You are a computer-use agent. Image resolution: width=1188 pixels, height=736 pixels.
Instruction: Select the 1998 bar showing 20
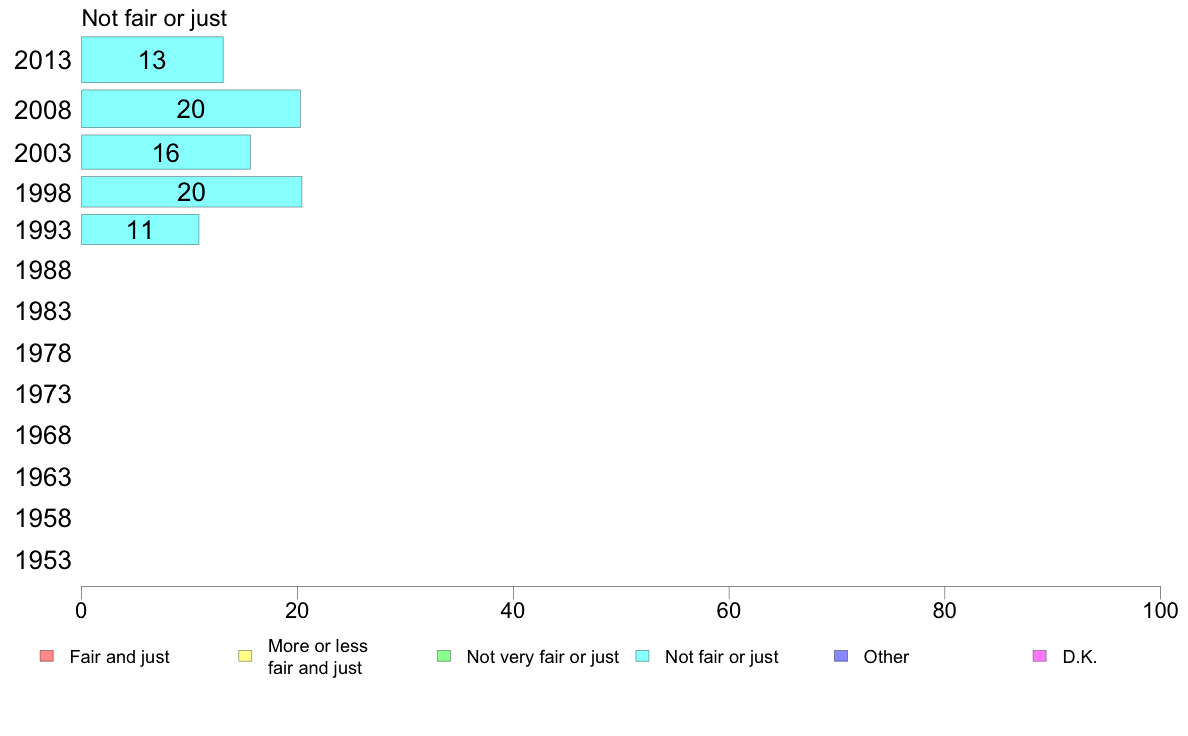coord(192,192)
